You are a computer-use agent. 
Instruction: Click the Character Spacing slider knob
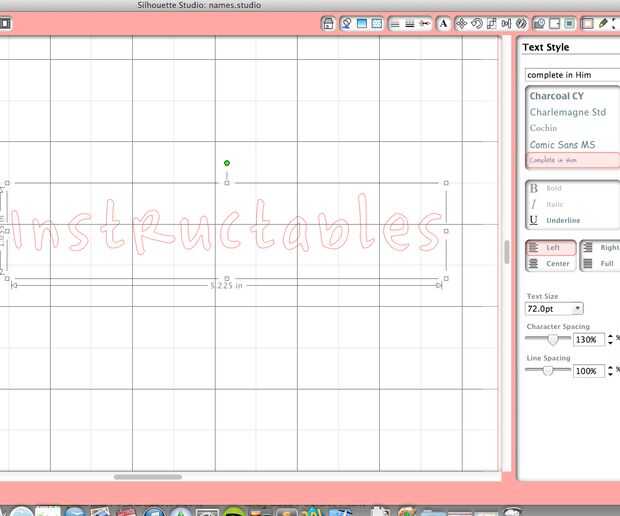553,339
